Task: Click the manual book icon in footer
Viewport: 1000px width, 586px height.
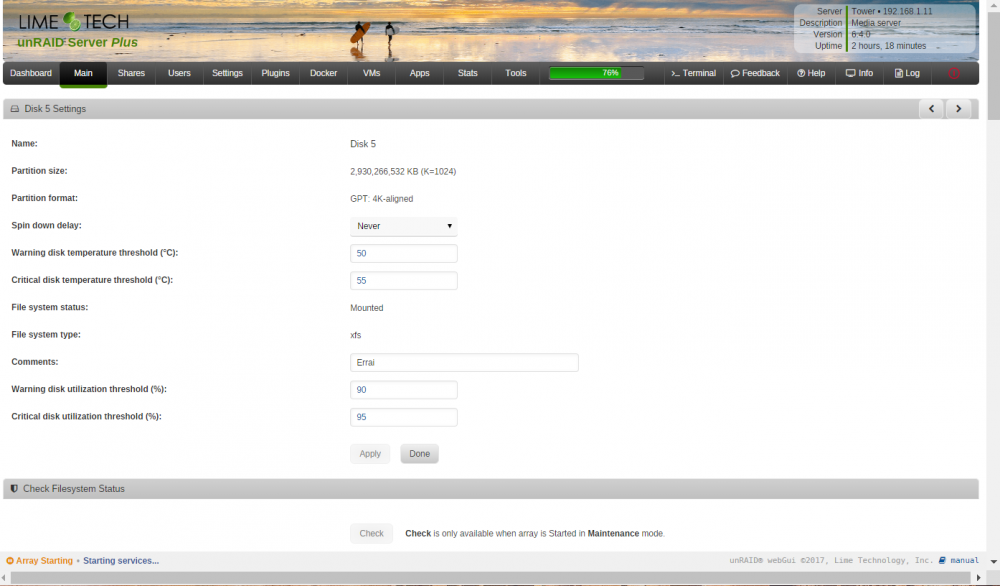Action: tap(942, 560)
